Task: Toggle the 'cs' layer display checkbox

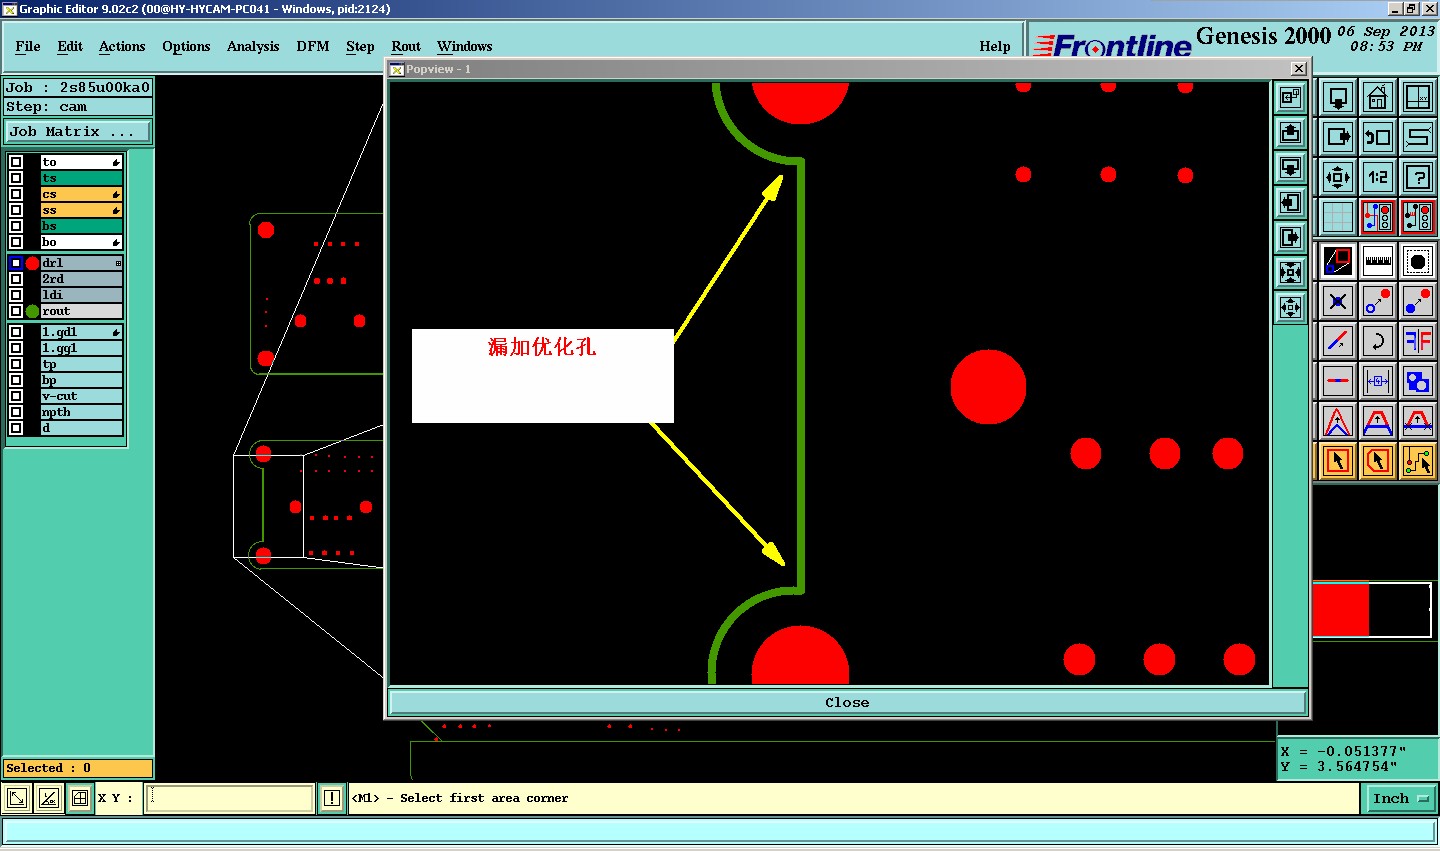Action: coord(16,194)
